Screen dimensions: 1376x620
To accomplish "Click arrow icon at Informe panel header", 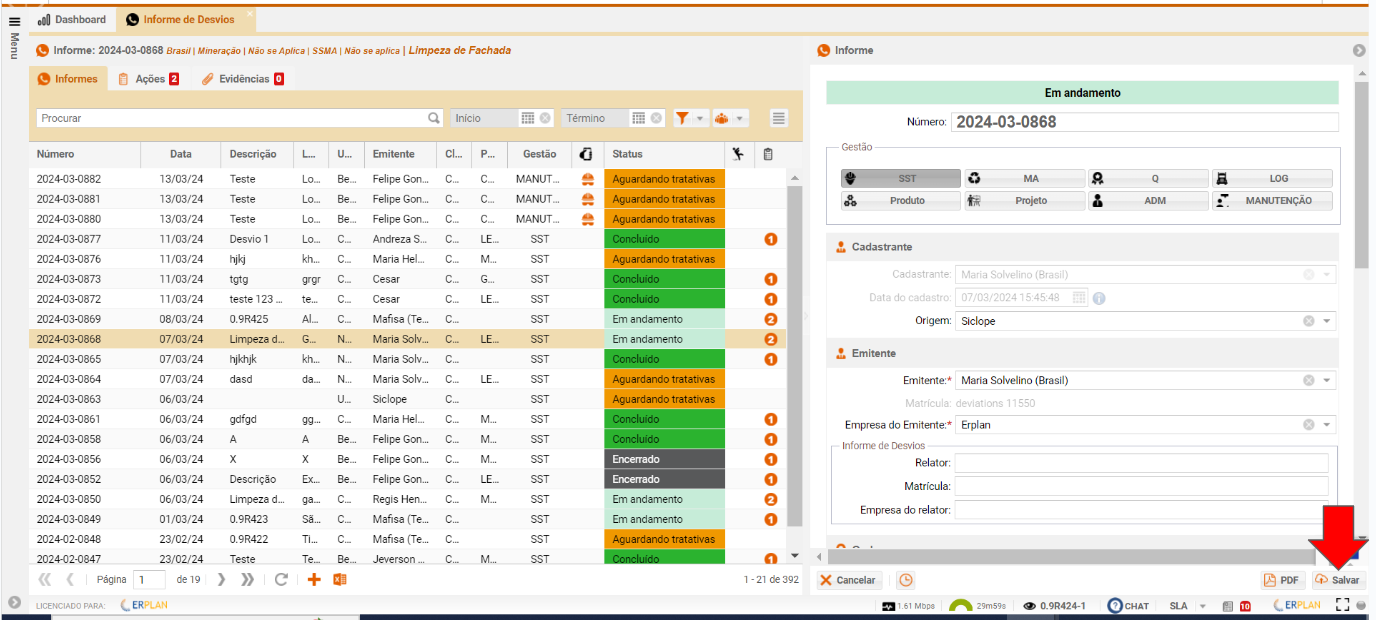I will 1359,50.
